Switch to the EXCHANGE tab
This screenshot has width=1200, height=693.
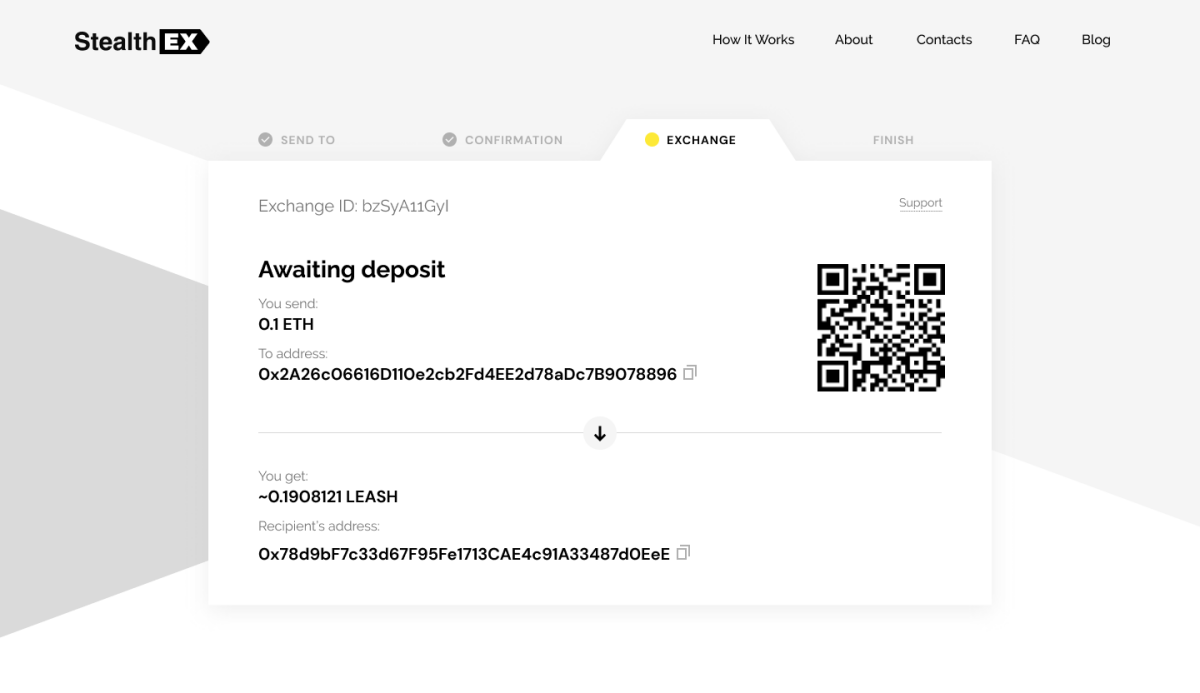pos(700,140)
